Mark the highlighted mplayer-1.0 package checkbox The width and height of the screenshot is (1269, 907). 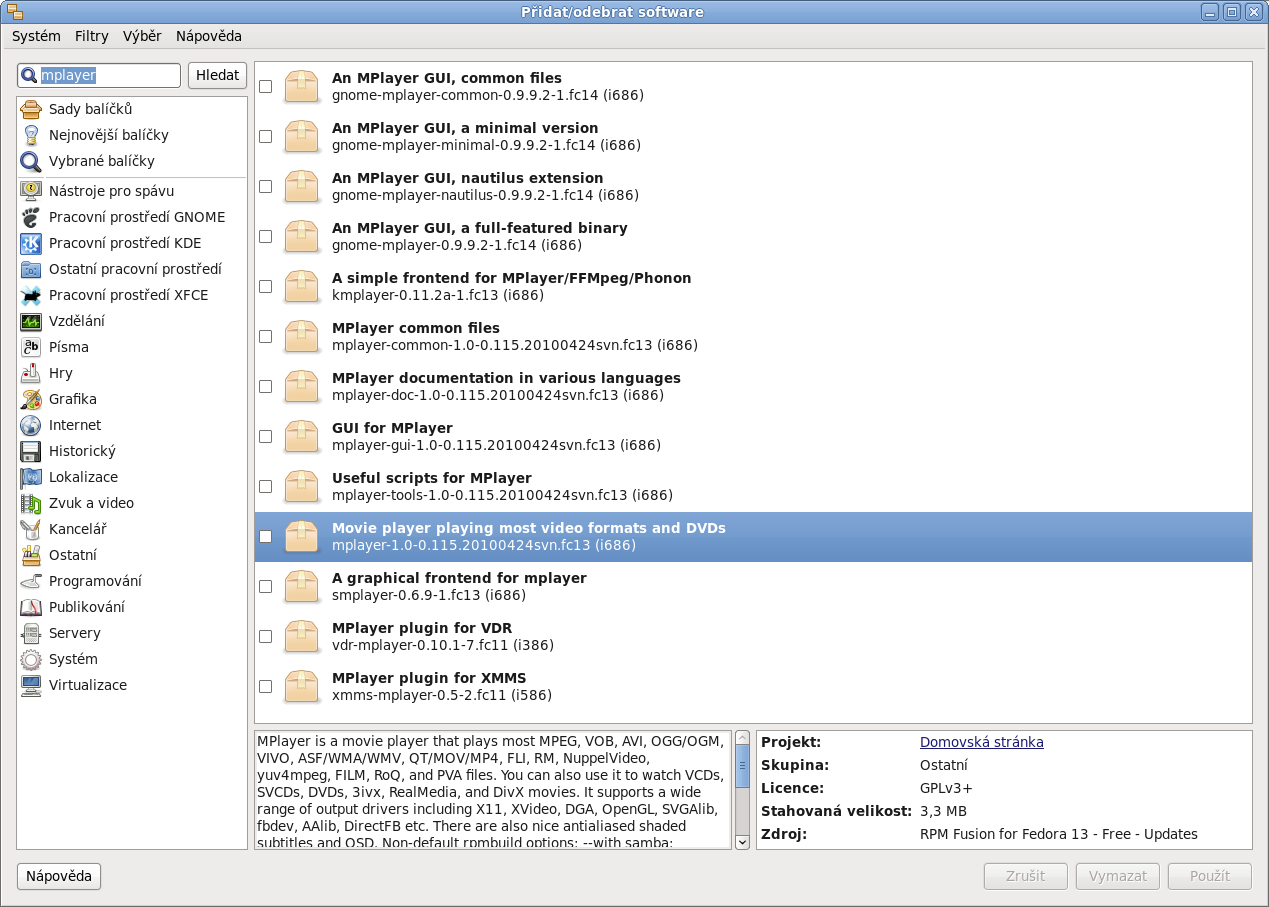point(265,536)
